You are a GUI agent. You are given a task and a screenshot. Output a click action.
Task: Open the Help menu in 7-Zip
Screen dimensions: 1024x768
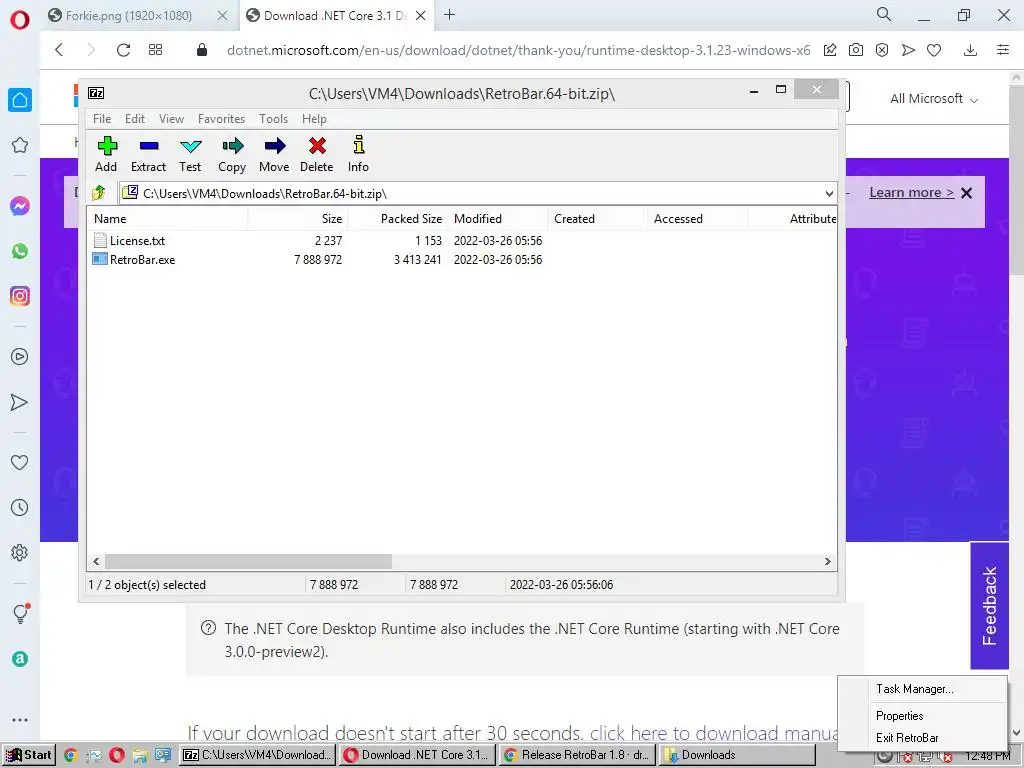[x=314, y=119]
